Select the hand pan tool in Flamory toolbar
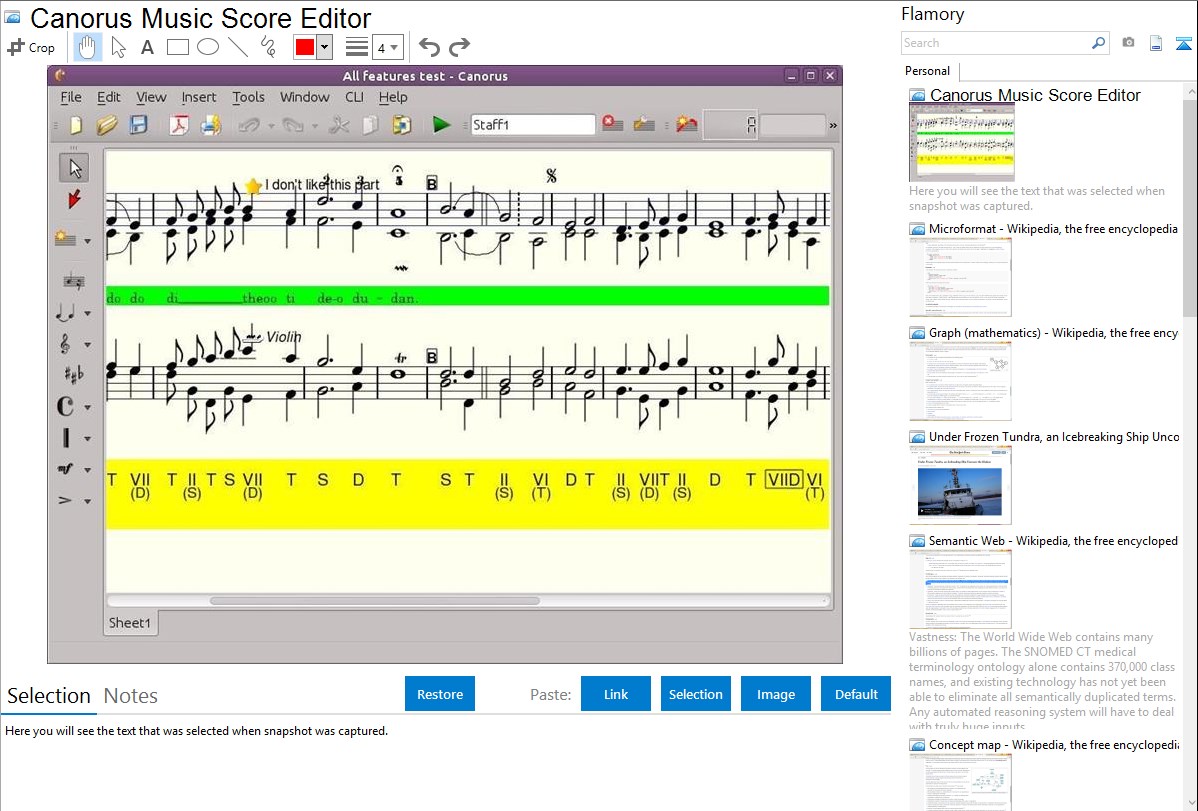Screen dimensions: 1198x811 87,47
